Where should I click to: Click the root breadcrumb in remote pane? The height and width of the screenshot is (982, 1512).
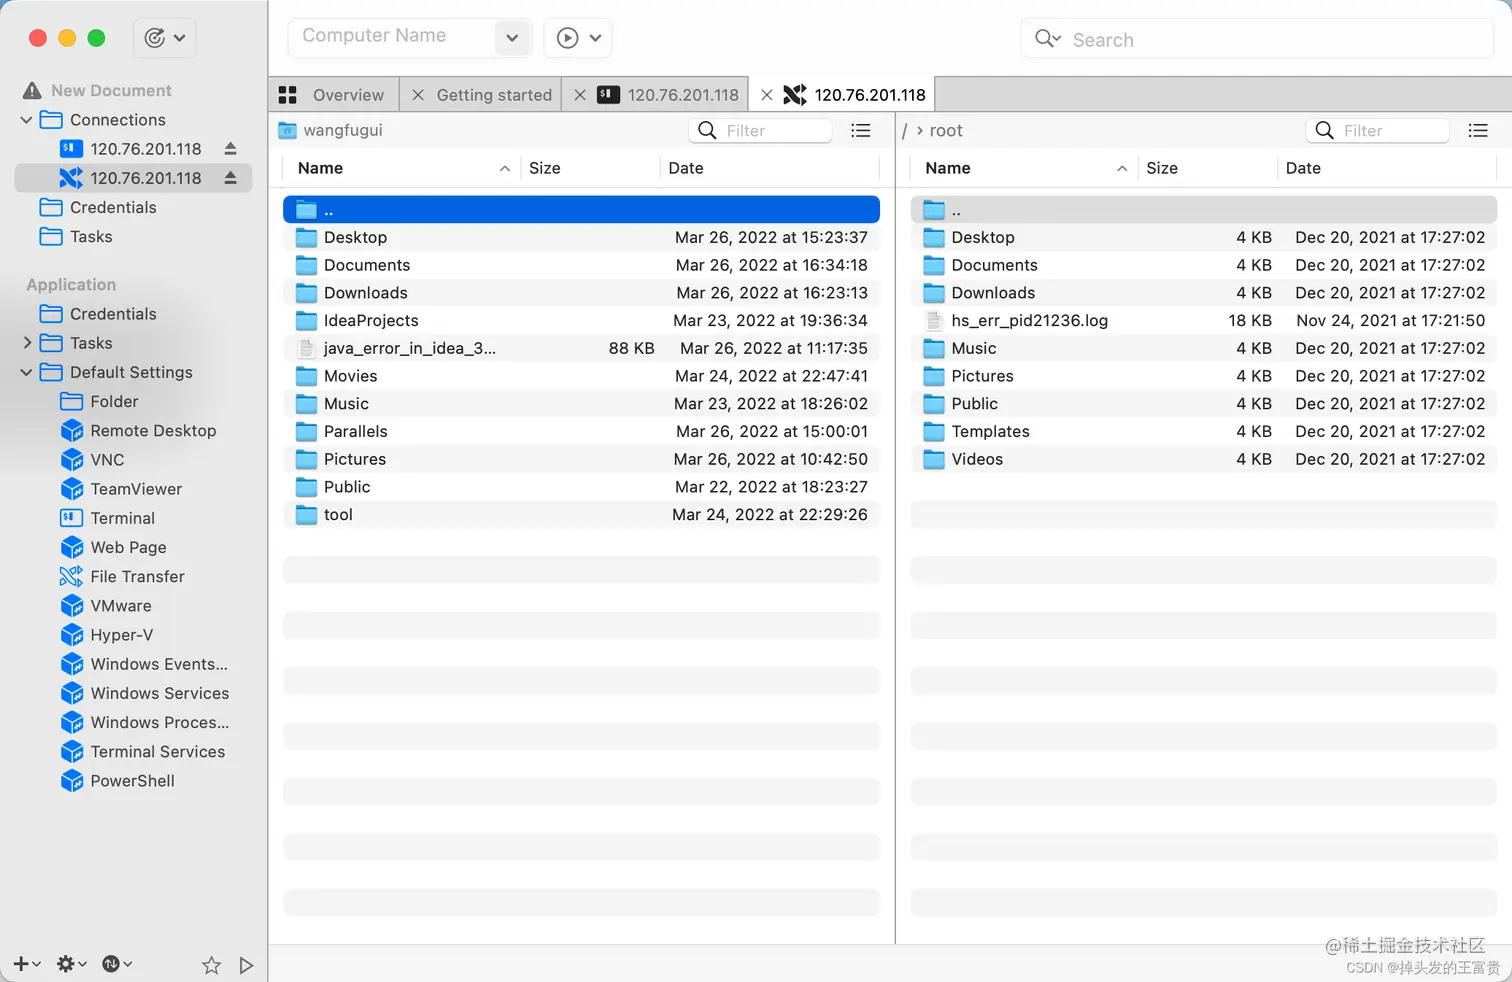coord(946,131)
